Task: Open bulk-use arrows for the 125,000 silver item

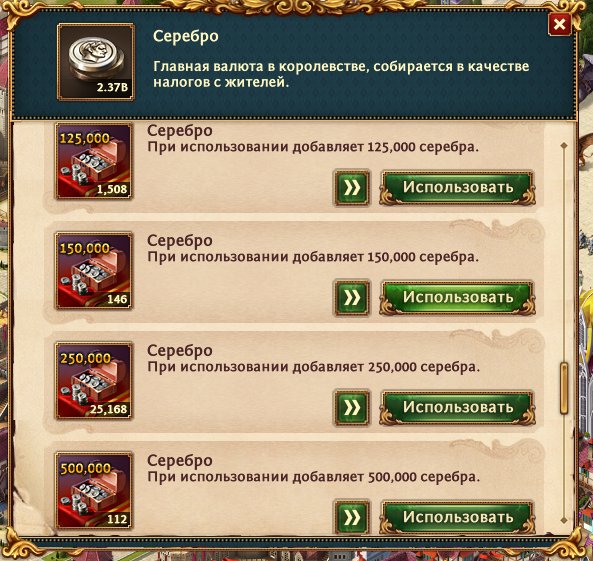Action: (351, 188)
